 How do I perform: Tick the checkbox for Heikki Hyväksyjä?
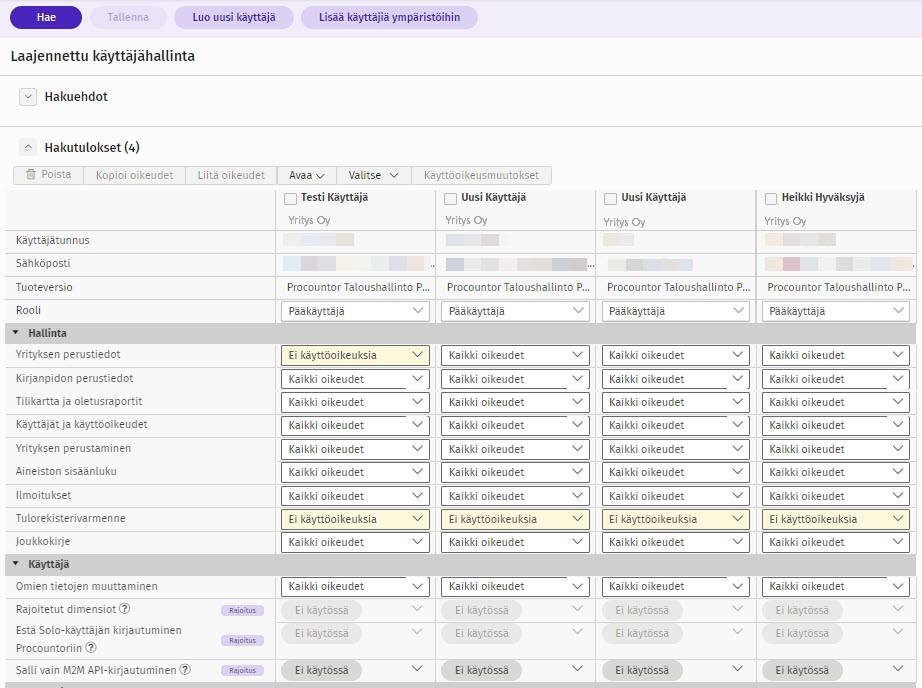(771, 199)
